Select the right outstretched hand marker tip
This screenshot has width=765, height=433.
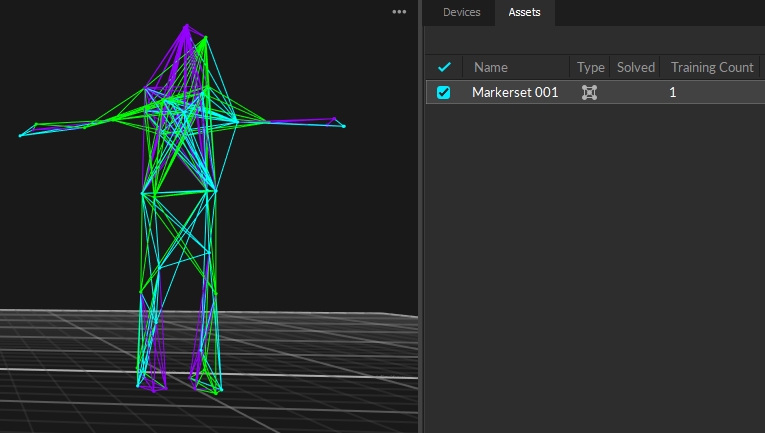click(x=344, y=126)
